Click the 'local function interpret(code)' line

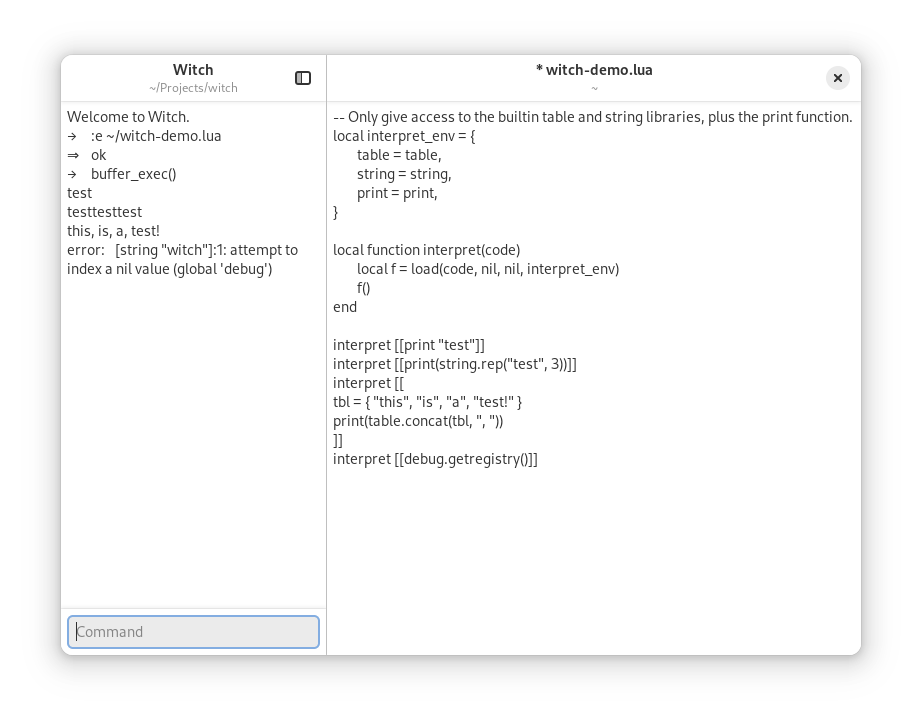pyautogui.click(x=426, y=250)
